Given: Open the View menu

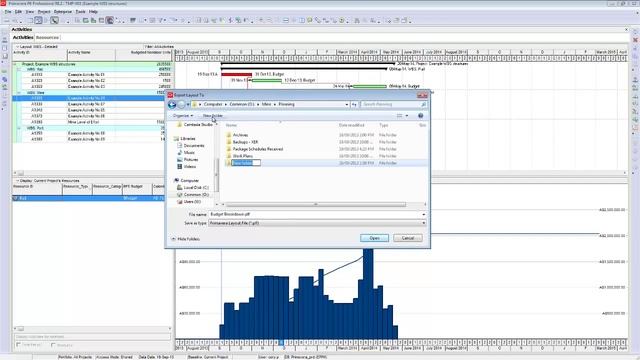Looking at the screenshot, I should tap(30, 12).
